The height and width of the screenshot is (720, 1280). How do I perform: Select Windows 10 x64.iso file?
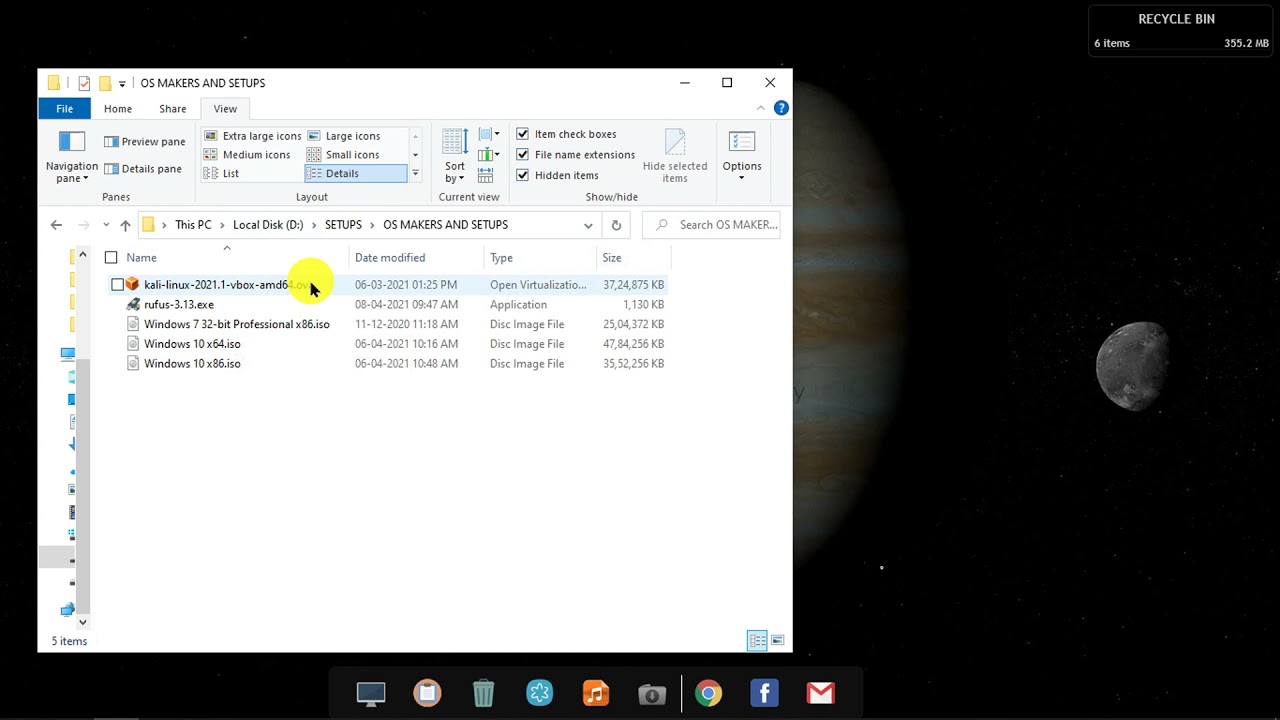(x=192, y=344)
